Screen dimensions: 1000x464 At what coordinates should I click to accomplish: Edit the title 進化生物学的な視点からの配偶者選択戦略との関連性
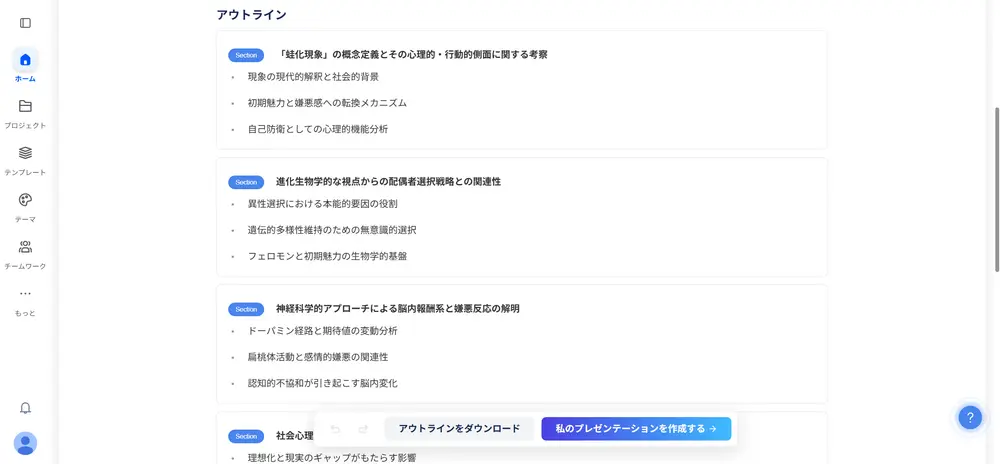(x=388, y=182)
